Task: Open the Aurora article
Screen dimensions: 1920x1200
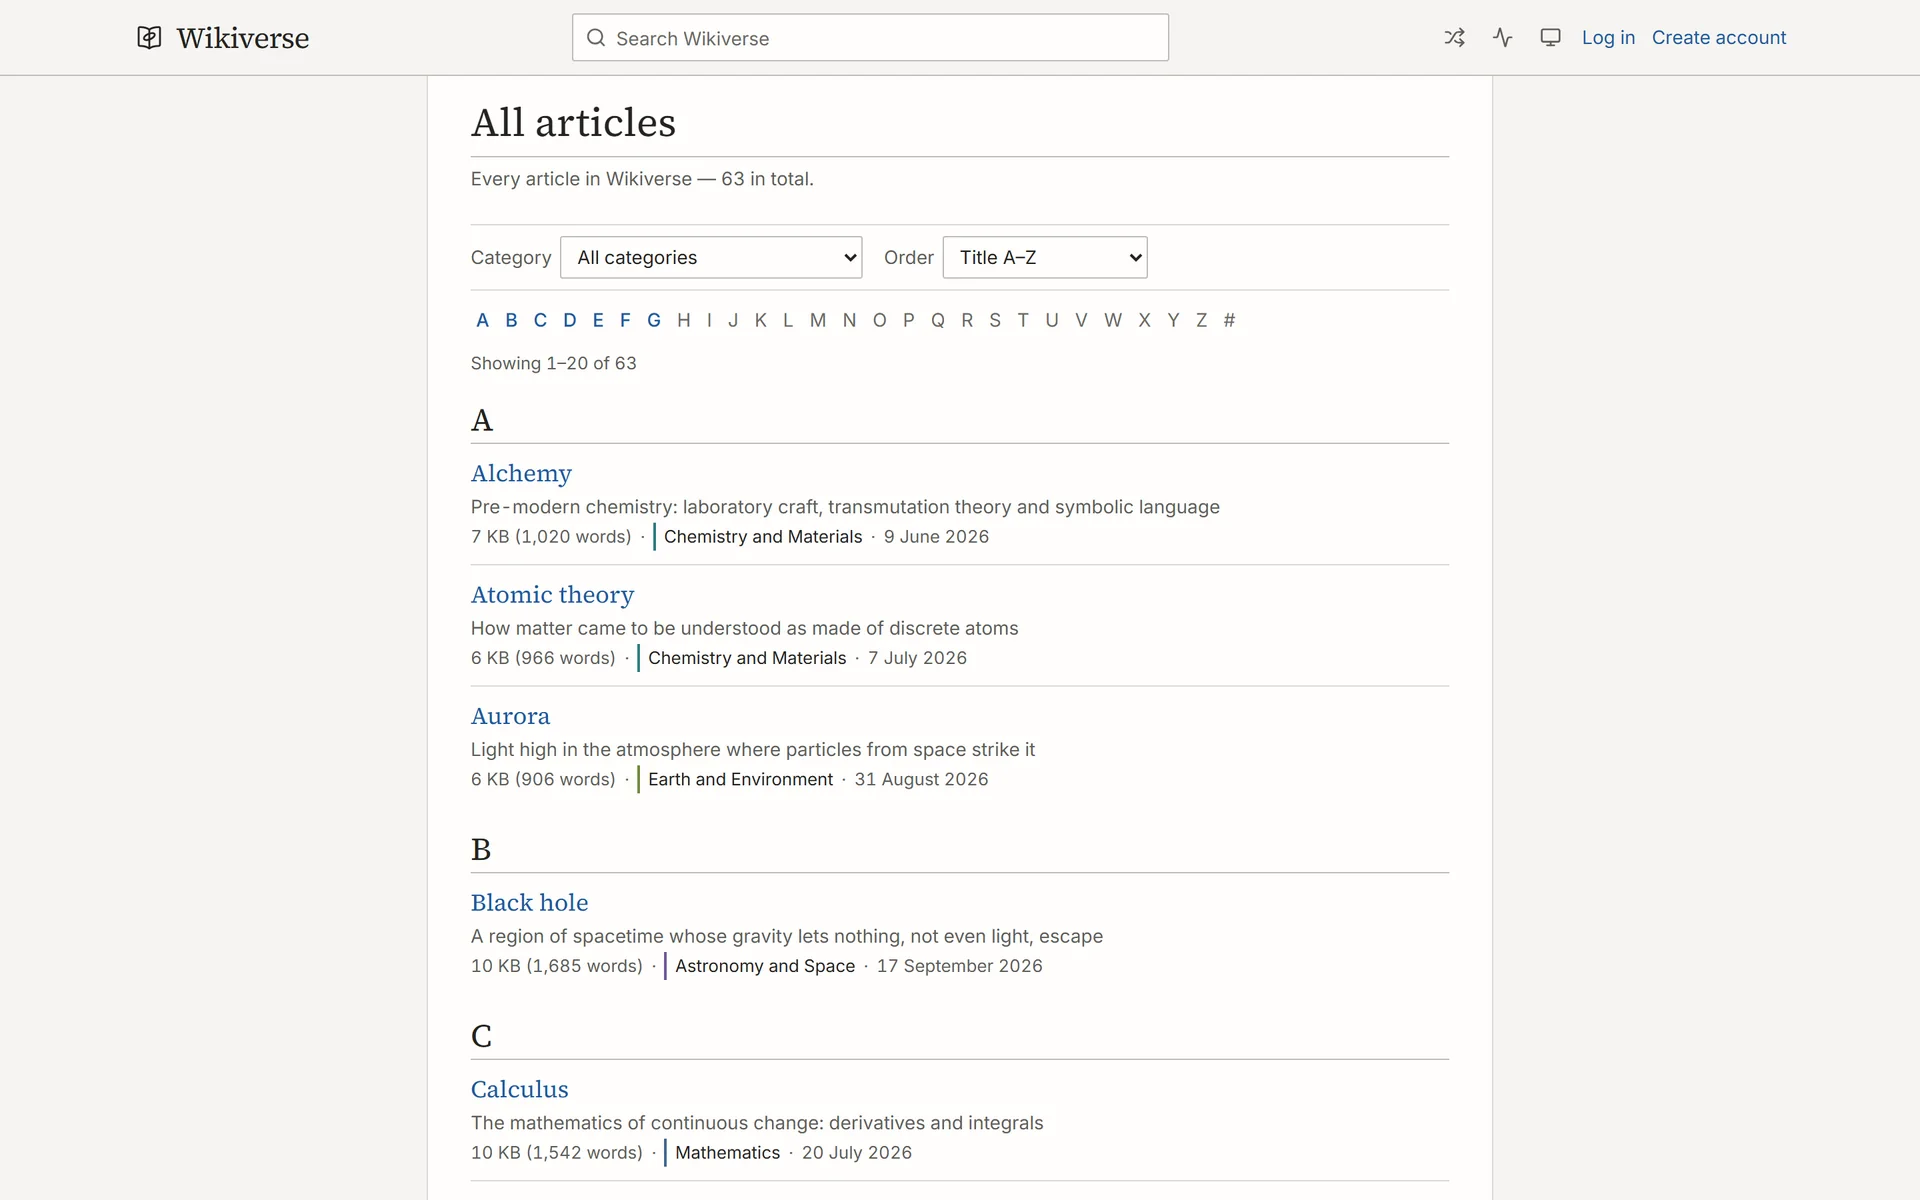Action: tap(510, 716)
